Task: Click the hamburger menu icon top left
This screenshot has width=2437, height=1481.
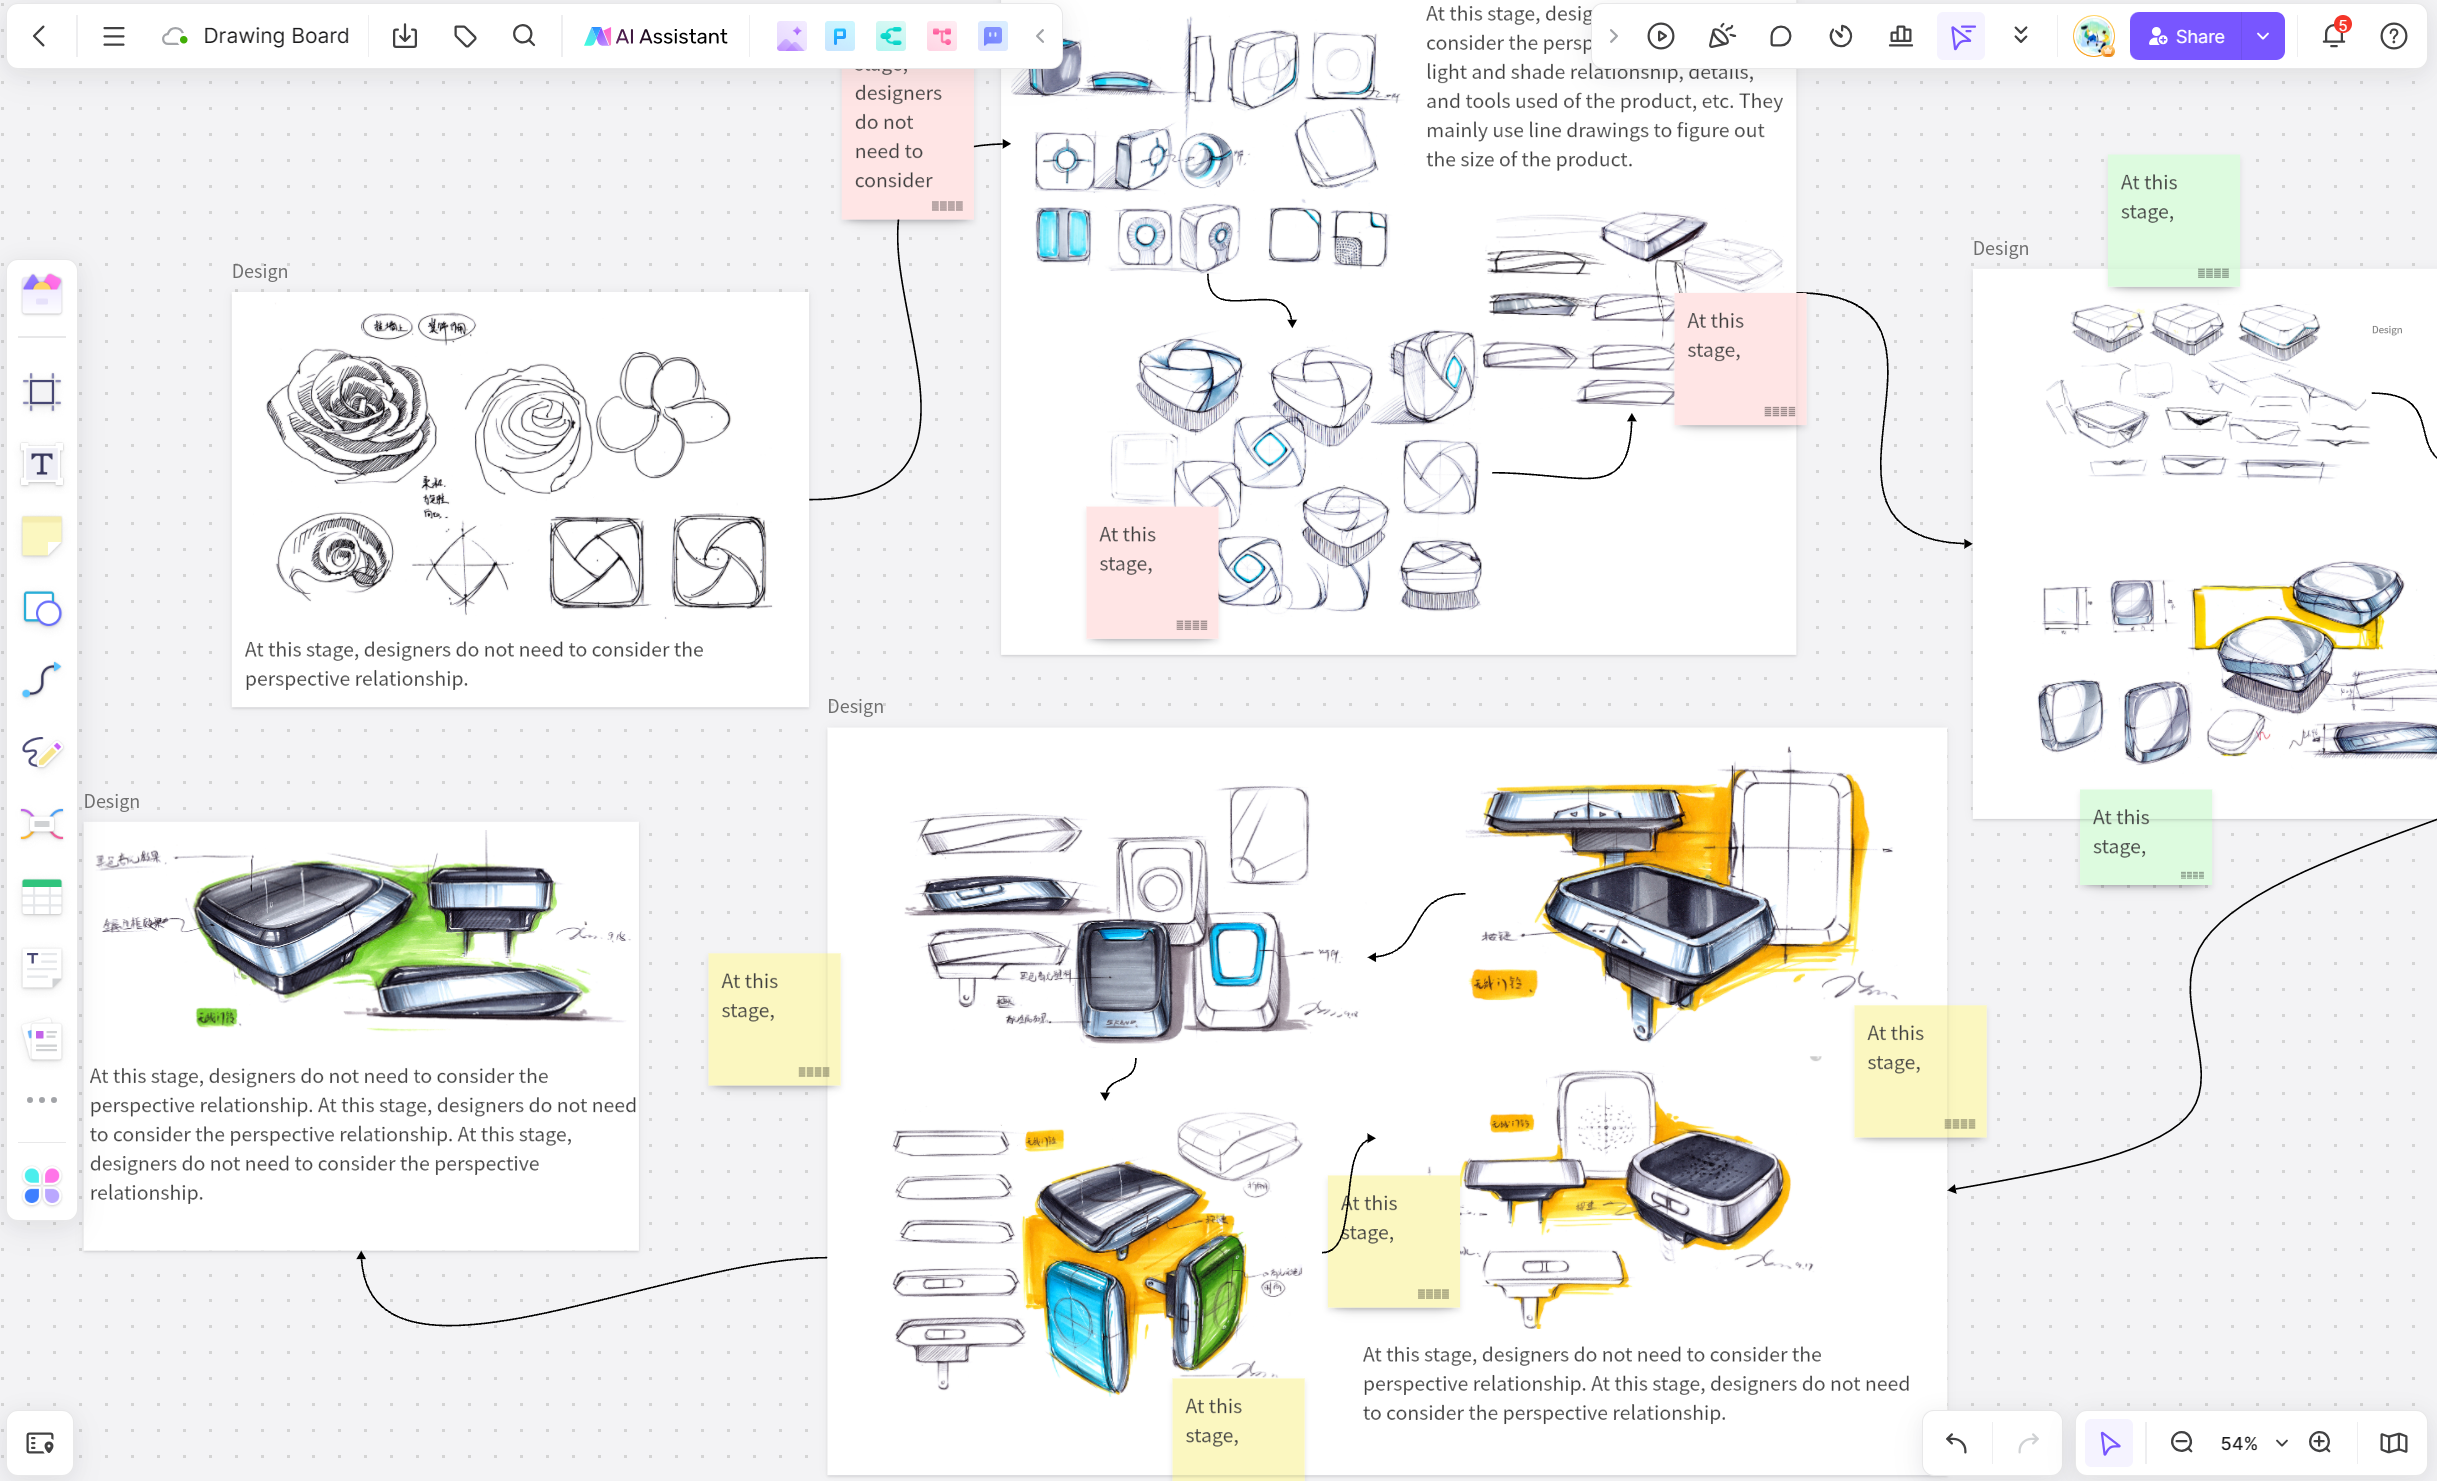Action: click(113, 37)
